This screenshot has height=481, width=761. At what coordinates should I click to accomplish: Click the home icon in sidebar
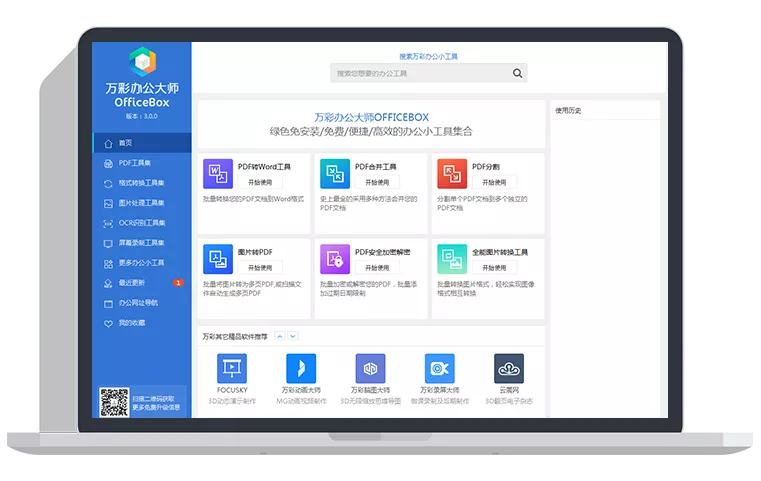(x=108, y=143)
